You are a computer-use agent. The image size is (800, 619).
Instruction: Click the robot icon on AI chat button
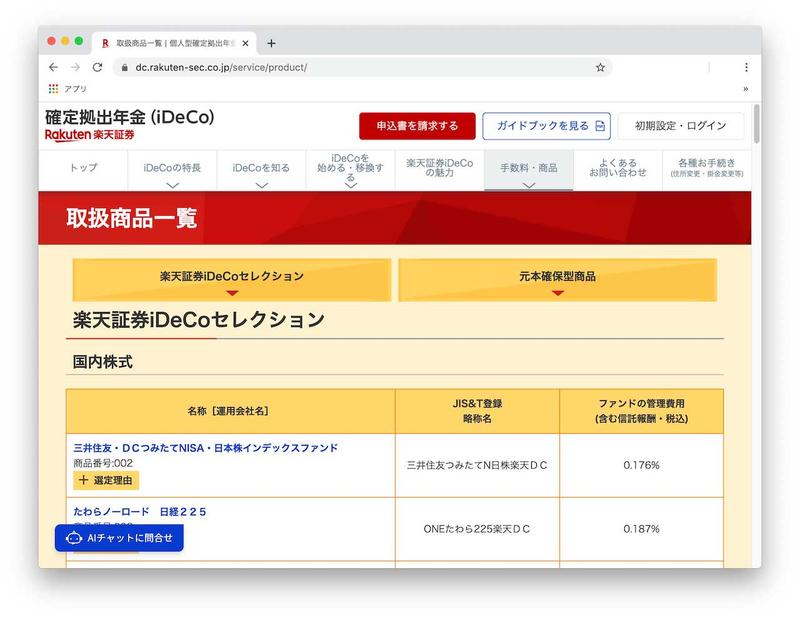73,538
